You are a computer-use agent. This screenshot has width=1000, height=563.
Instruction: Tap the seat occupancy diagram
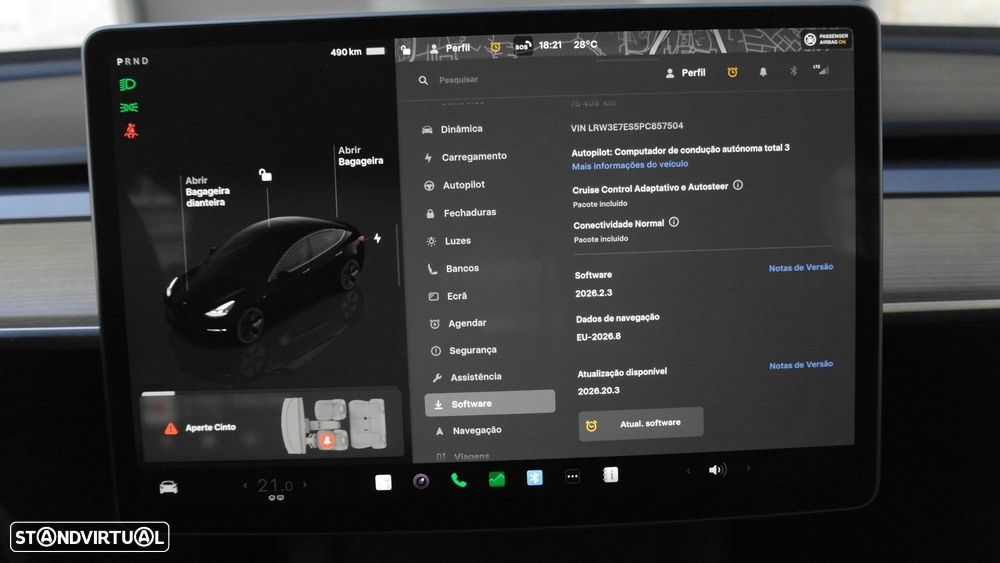pyautogui.click(x=334, y=425)
